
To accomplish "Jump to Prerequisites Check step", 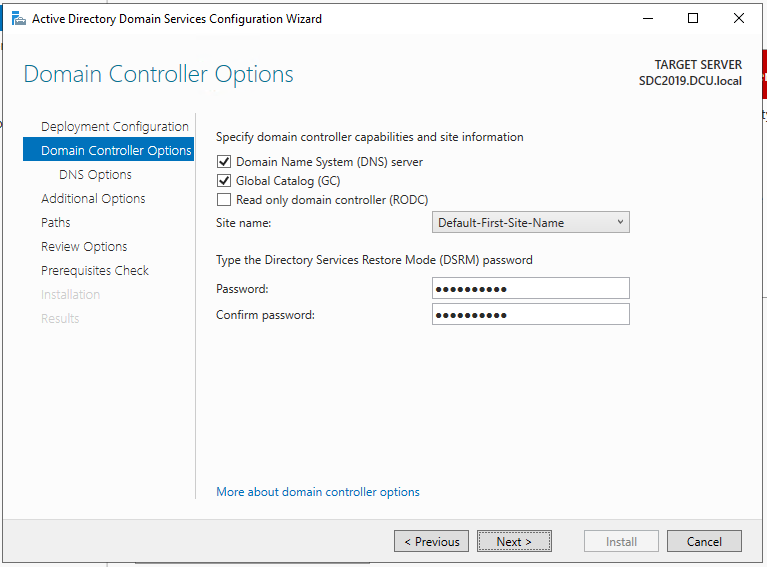I will point(95,271).
